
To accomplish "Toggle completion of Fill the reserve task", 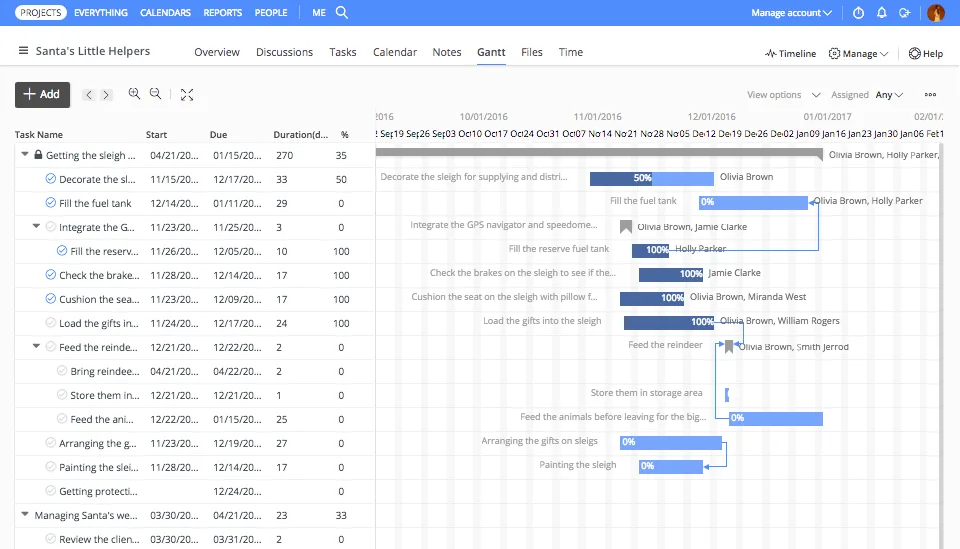I will coord(62,250).
